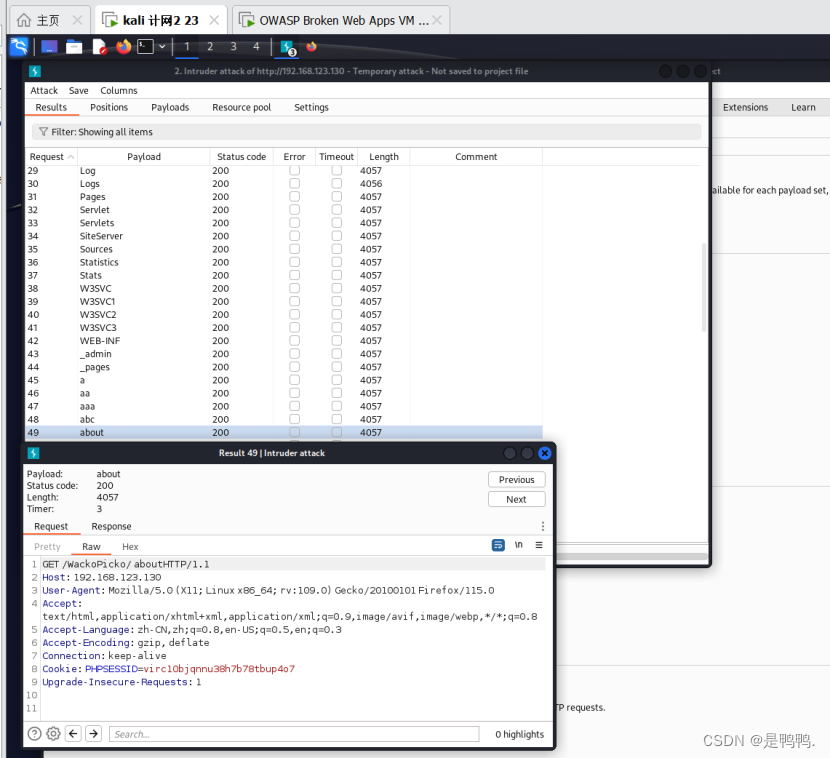Switch to Pretty view
Screen dimensions: 830x758
pyautogui.click(x=47, y=547)
